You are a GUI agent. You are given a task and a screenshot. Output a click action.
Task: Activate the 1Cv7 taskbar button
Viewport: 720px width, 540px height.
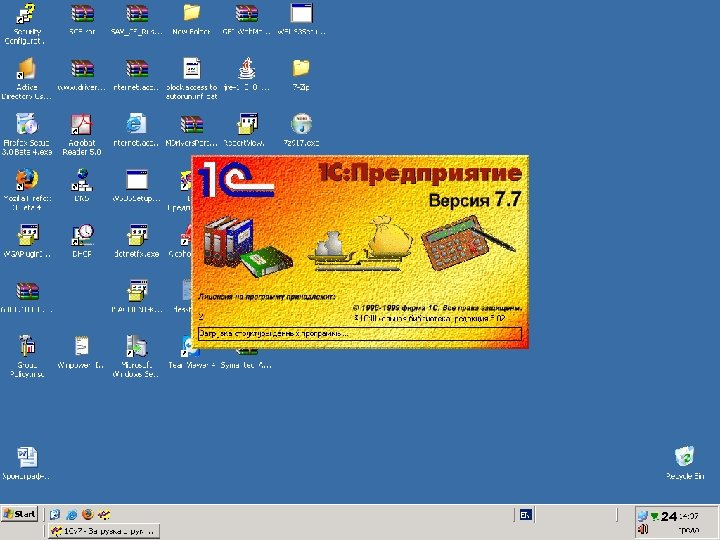point(104,531)
